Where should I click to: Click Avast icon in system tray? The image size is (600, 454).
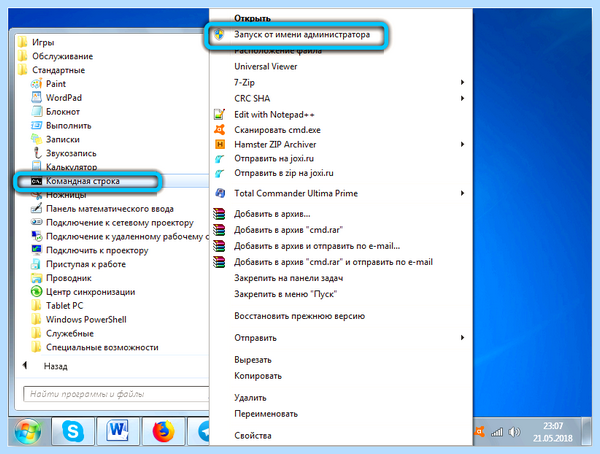coord(479,432)
